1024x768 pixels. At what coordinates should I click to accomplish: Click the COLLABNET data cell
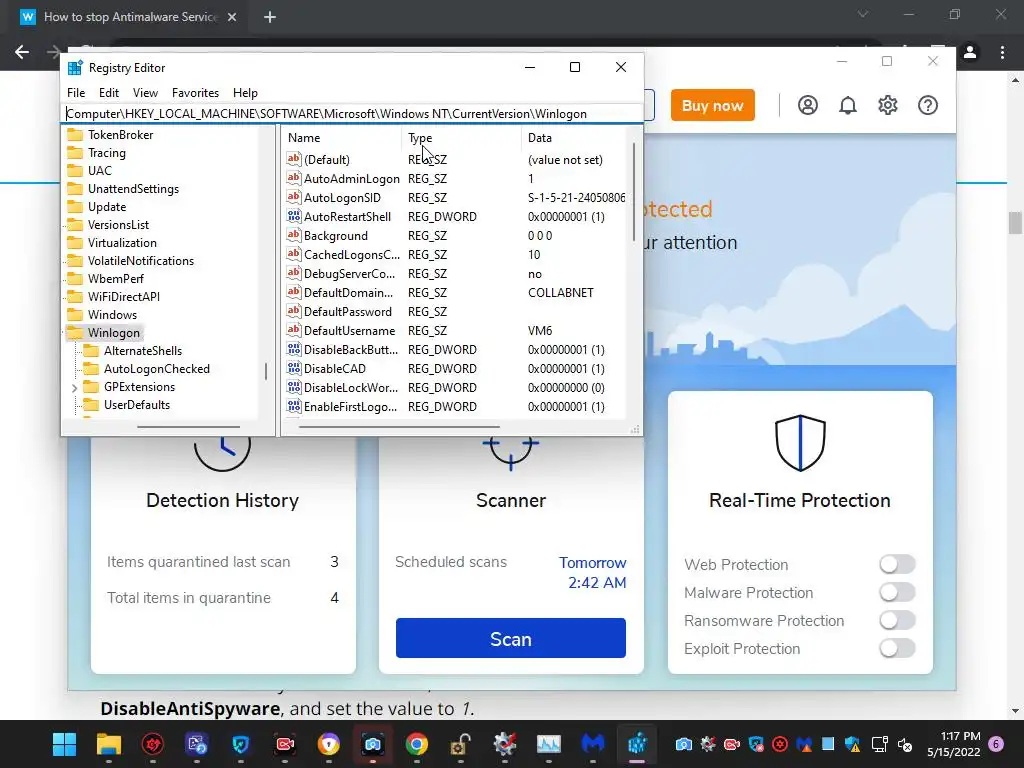(560, 293)
